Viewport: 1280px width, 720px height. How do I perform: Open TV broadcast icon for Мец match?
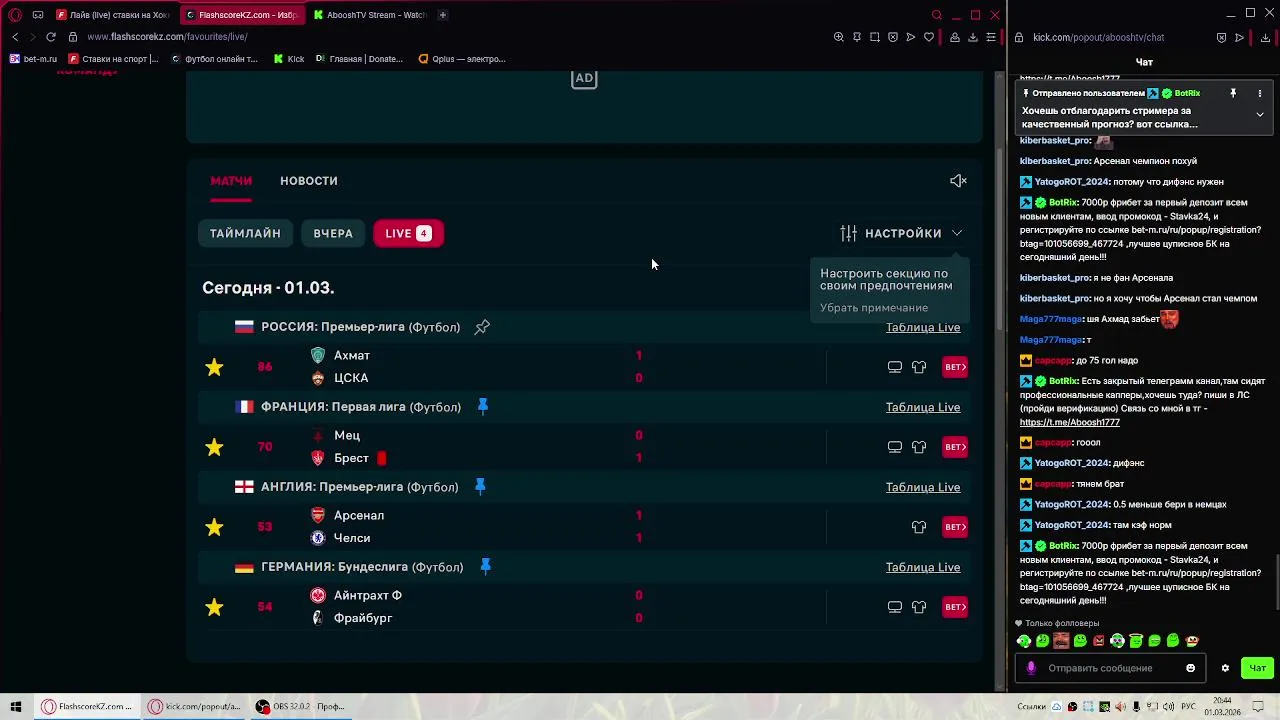tap(895, 447)
